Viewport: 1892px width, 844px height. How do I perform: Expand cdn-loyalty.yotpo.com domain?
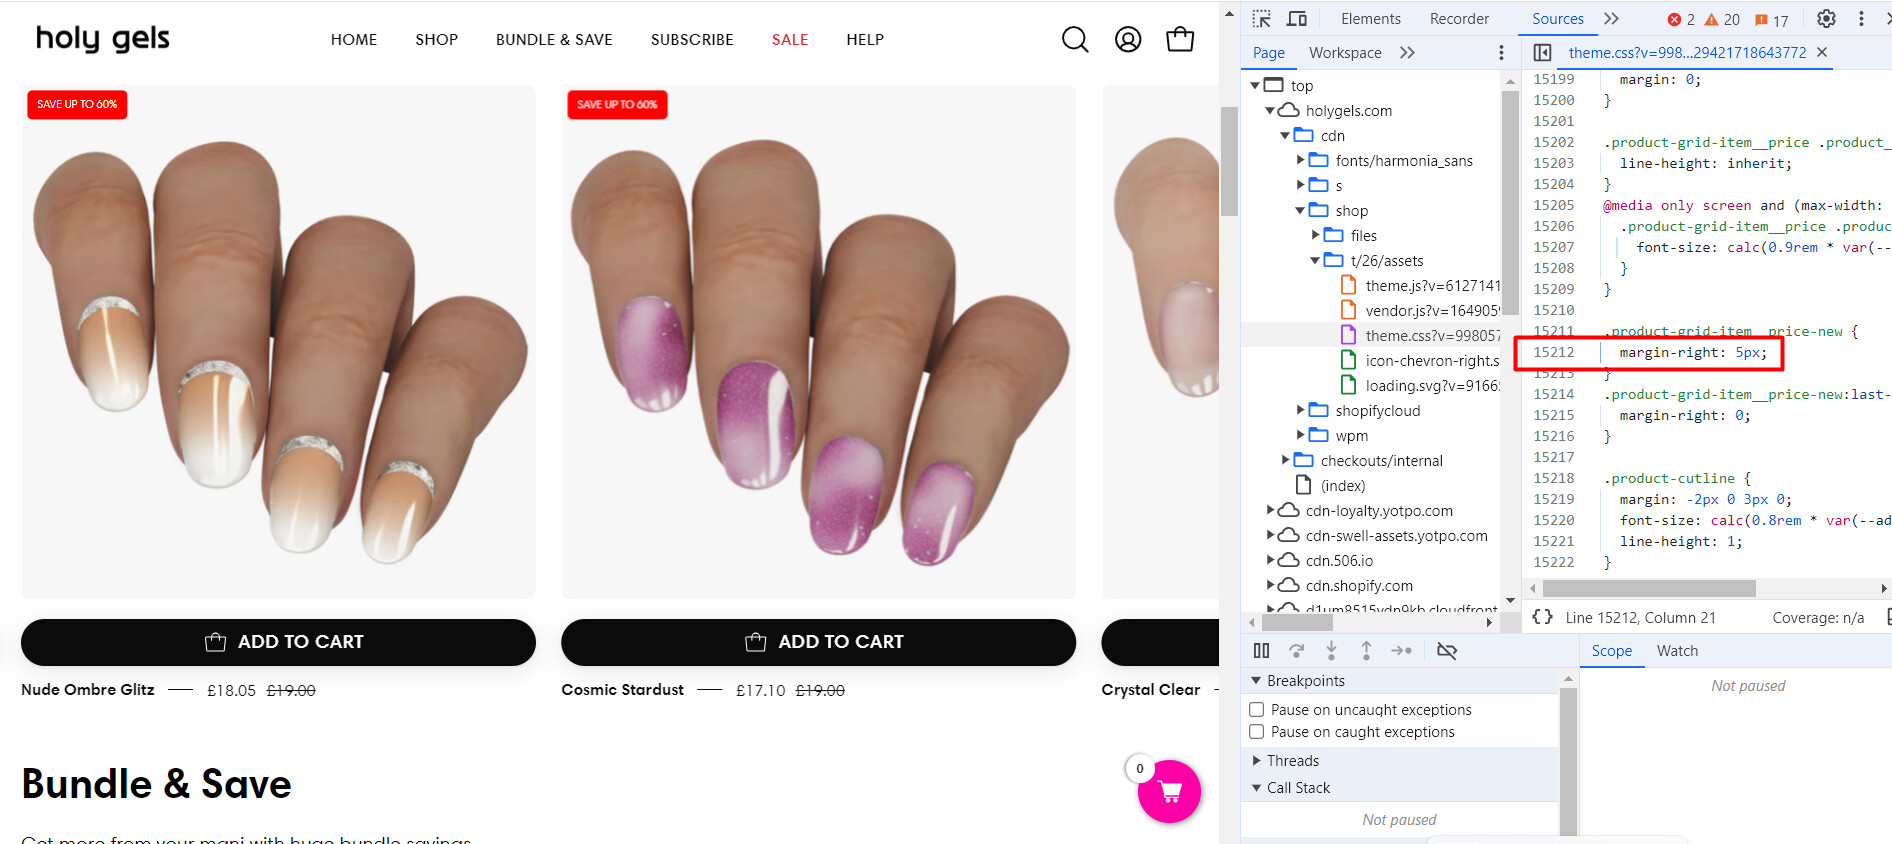(1270, 510)
